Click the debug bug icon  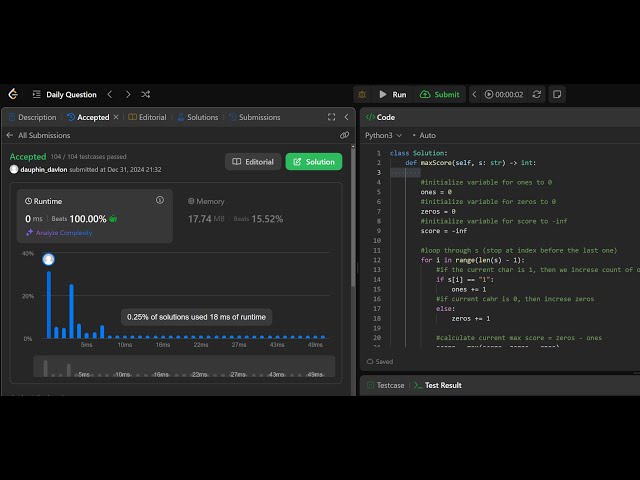[361, 94]
